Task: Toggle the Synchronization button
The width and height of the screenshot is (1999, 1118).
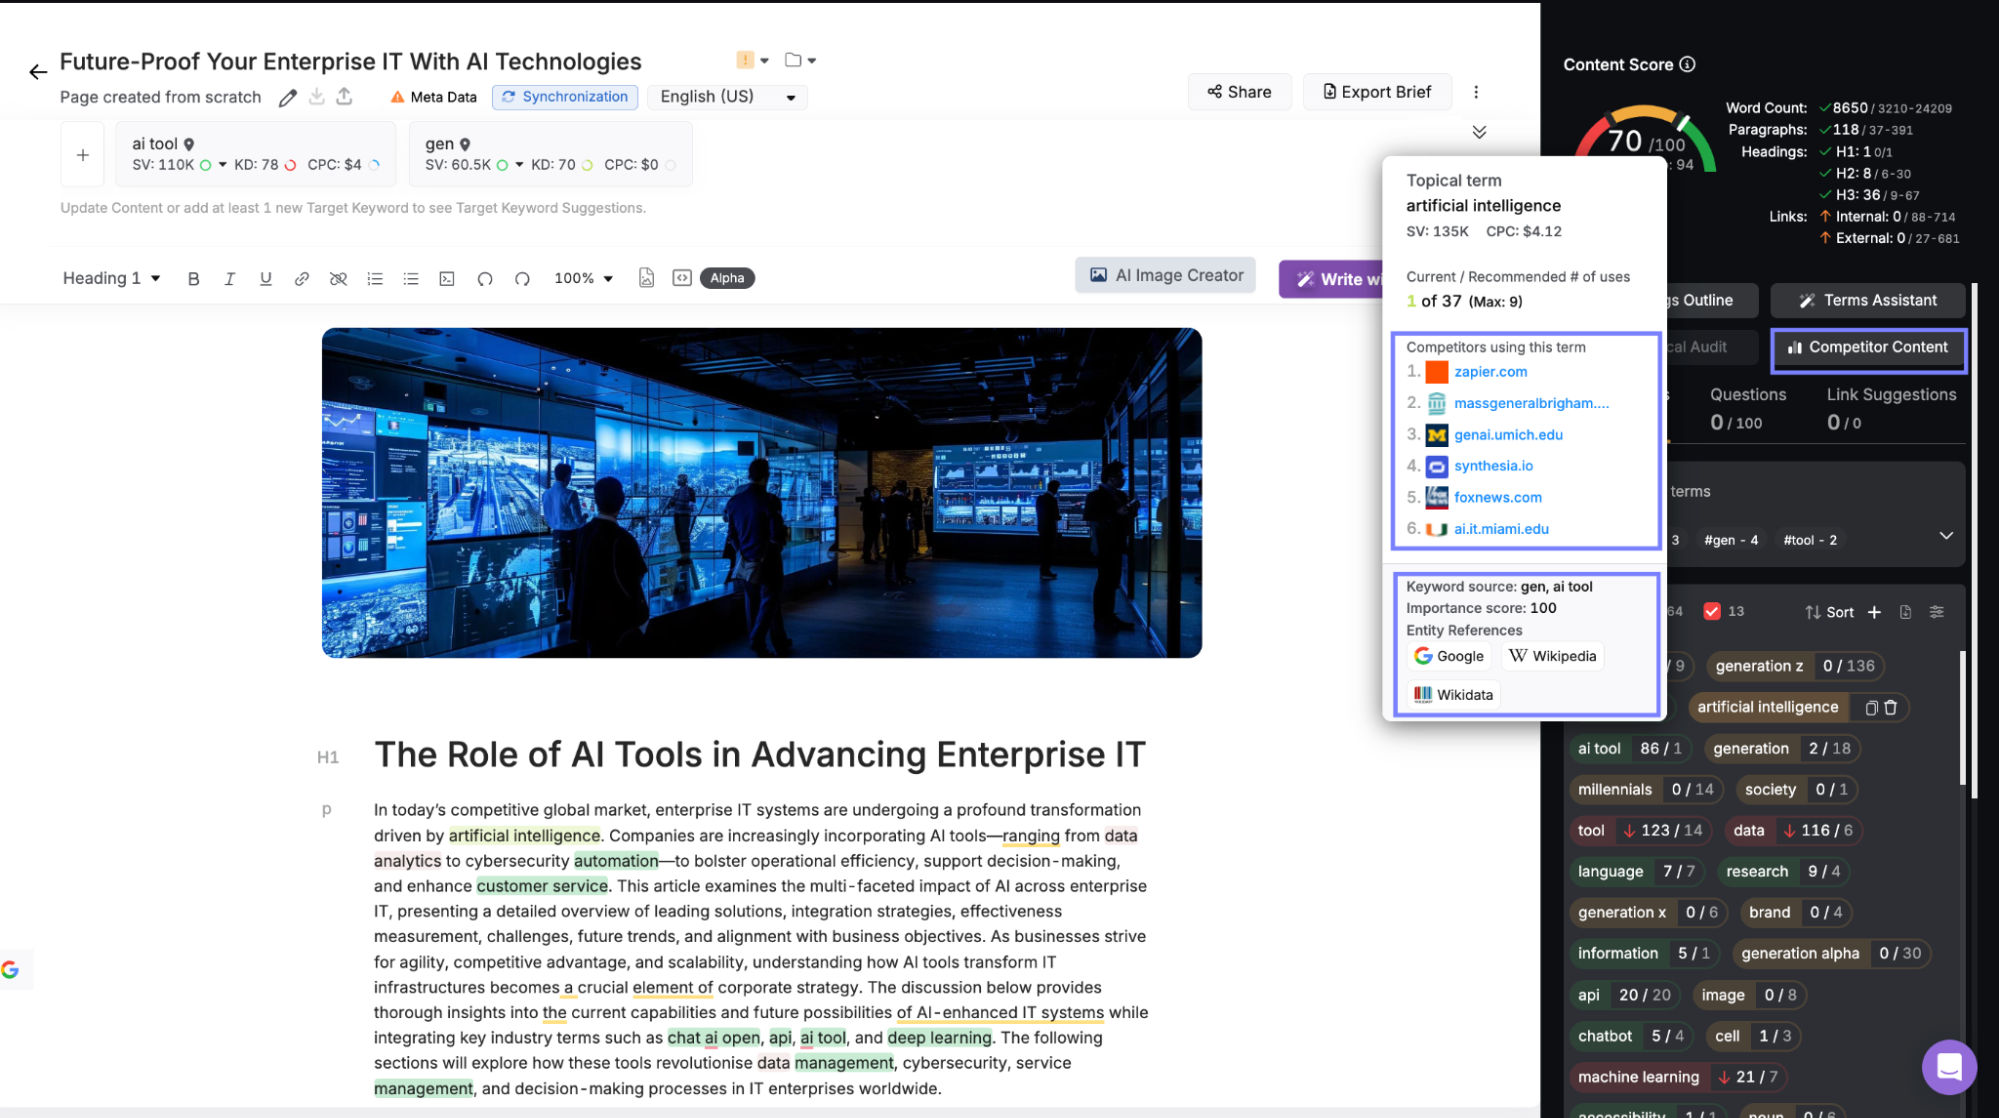Action: [x=565, y=97]
